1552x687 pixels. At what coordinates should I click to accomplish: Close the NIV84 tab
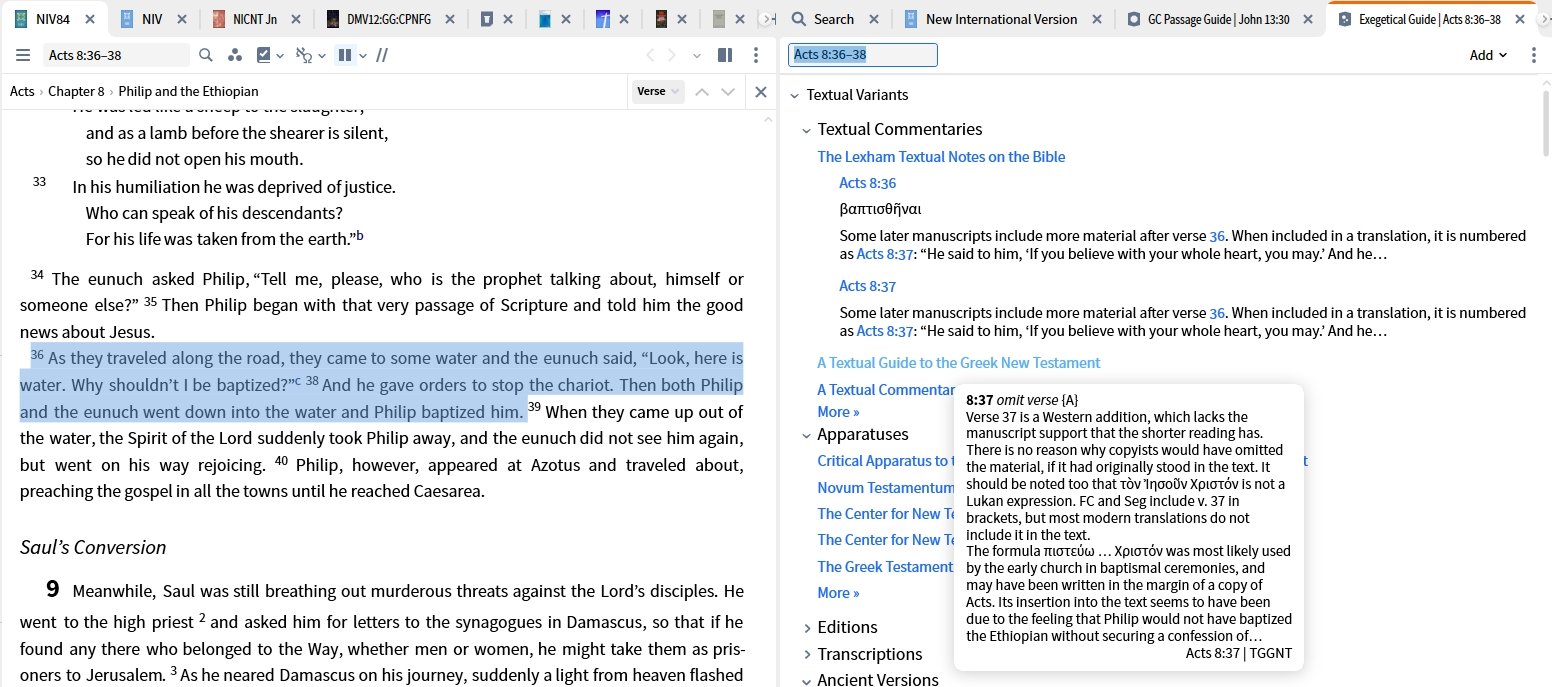[x=92, y=19]
